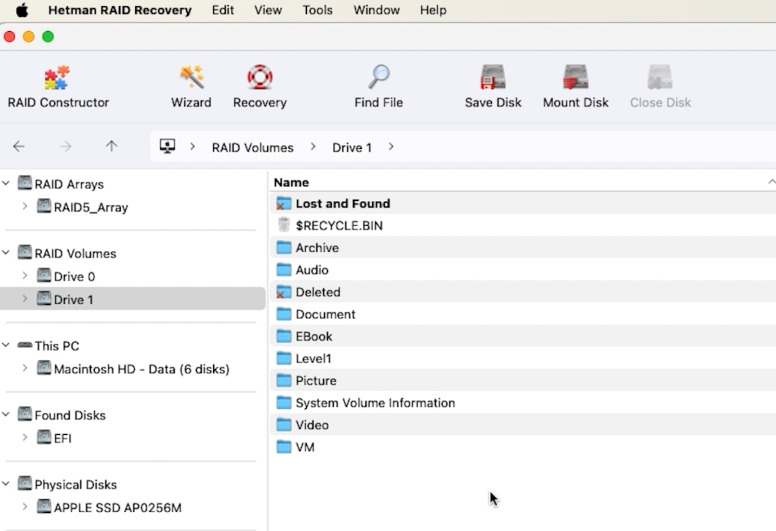This screenshot has height=531, width=776.
Task: Select the "$RECYCLE.BIN" entry
Action: pos(339,226)
